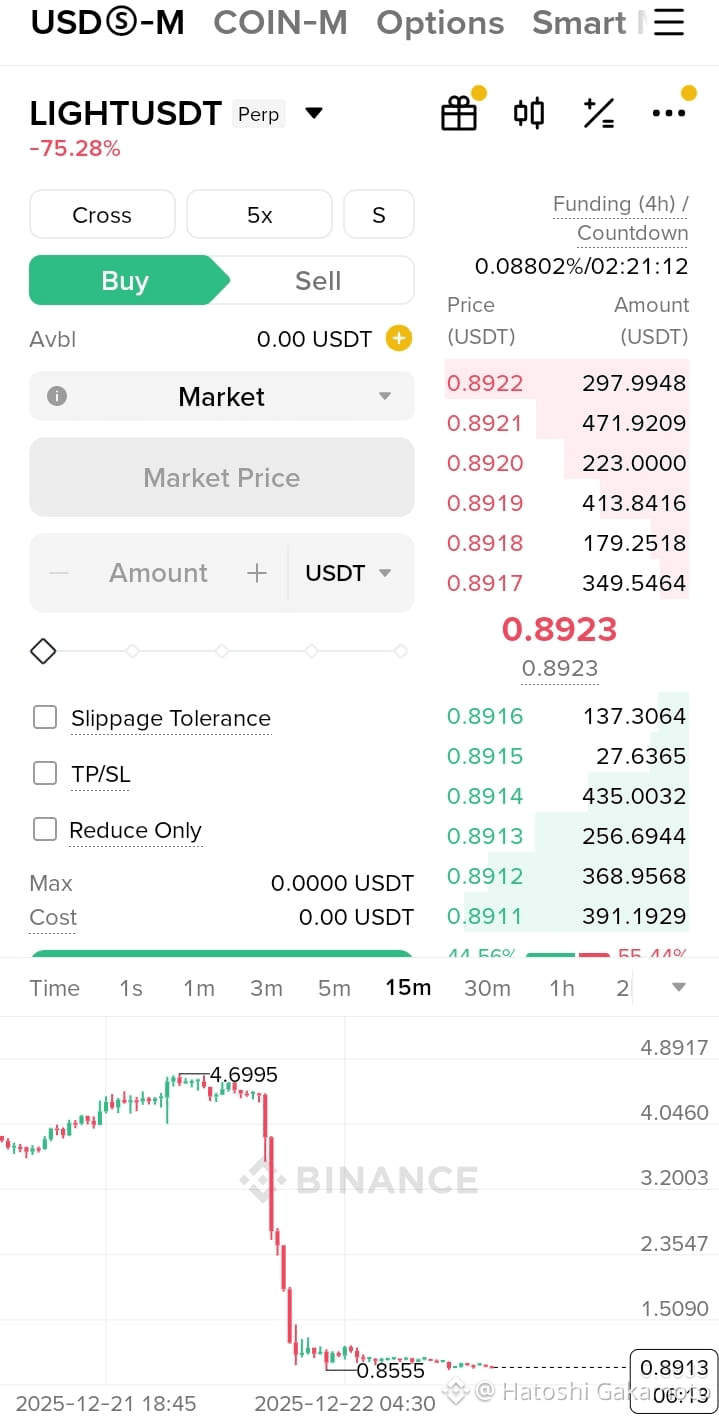The width and height of the screenshot is (719, 1416).
Task: Open the hamburger menu icon
Action: (669, 22)
